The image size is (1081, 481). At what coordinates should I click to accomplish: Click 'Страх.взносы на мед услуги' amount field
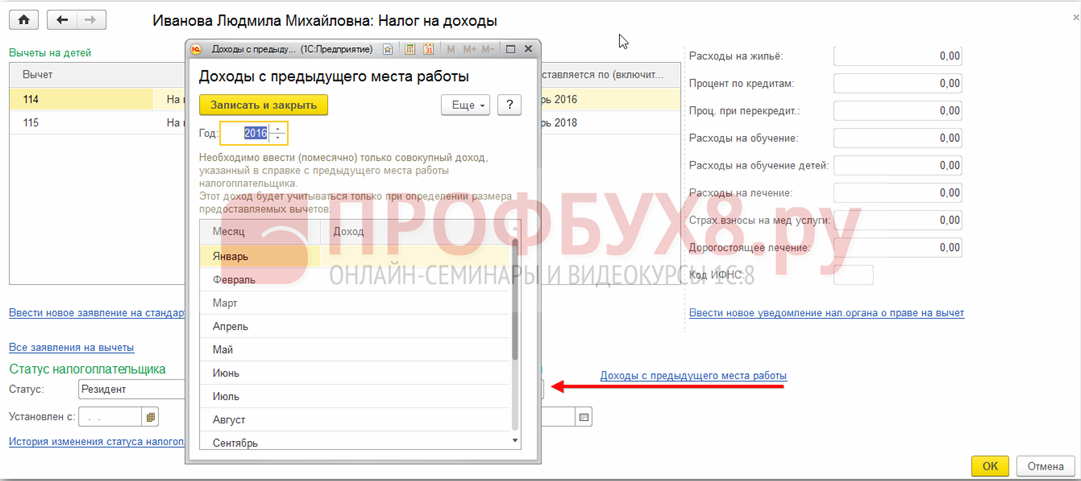(x=898, y=221)
